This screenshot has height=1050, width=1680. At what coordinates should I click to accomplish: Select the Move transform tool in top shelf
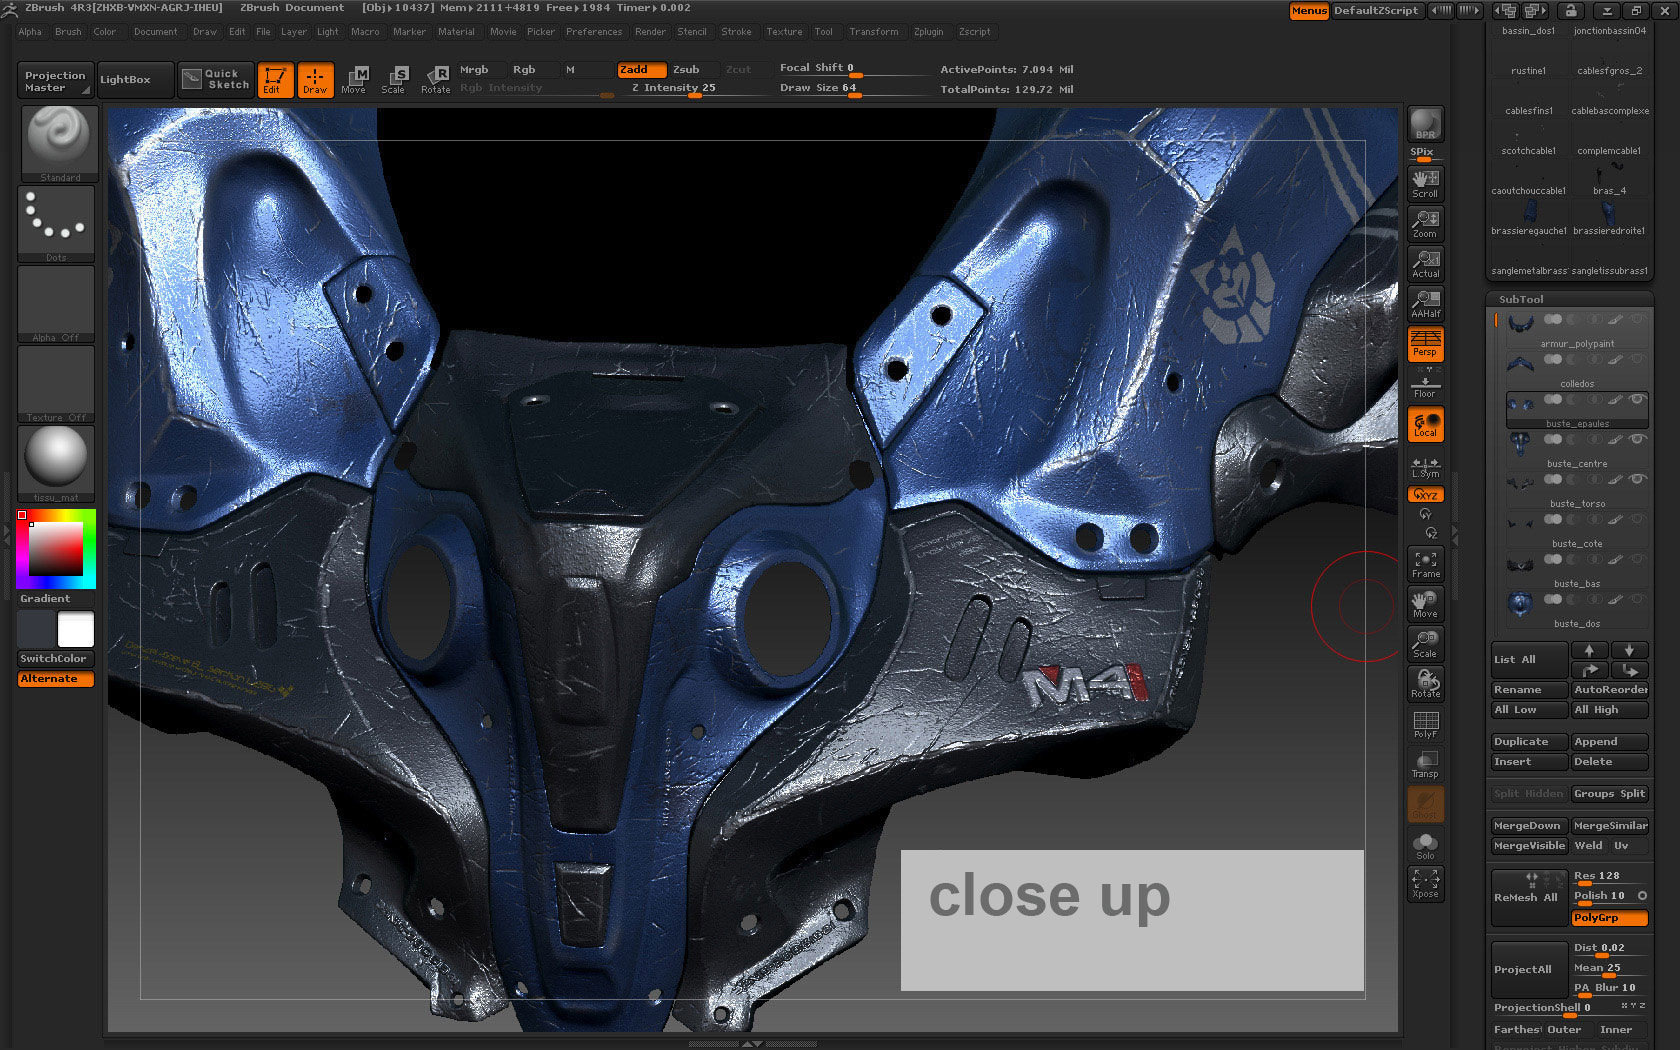[x=355, y=80]
